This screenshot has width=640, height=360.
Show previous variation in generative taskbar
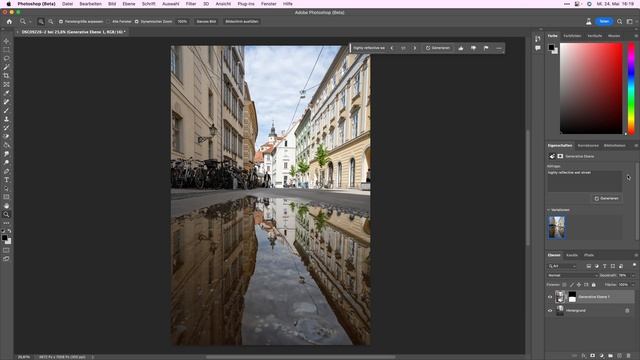pos(391,48)
